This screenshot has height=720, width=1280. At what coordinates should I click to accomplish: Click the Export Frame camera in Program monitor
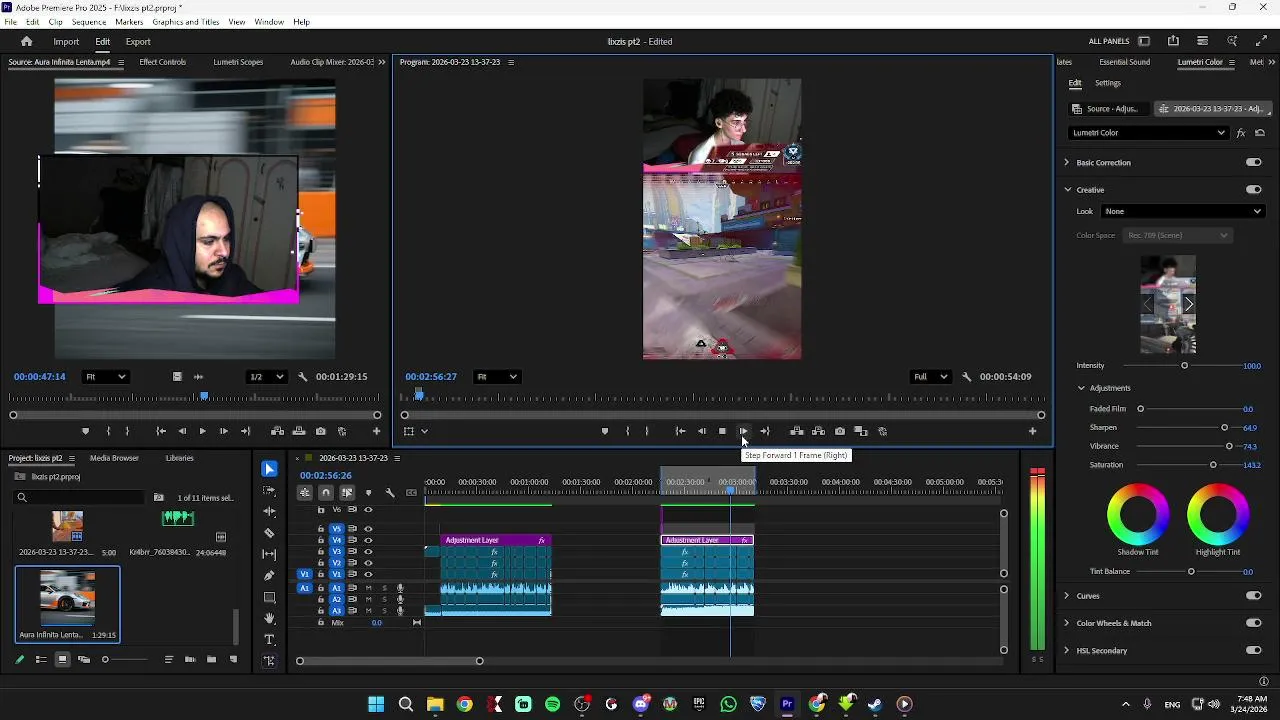[x=839, y=431]
